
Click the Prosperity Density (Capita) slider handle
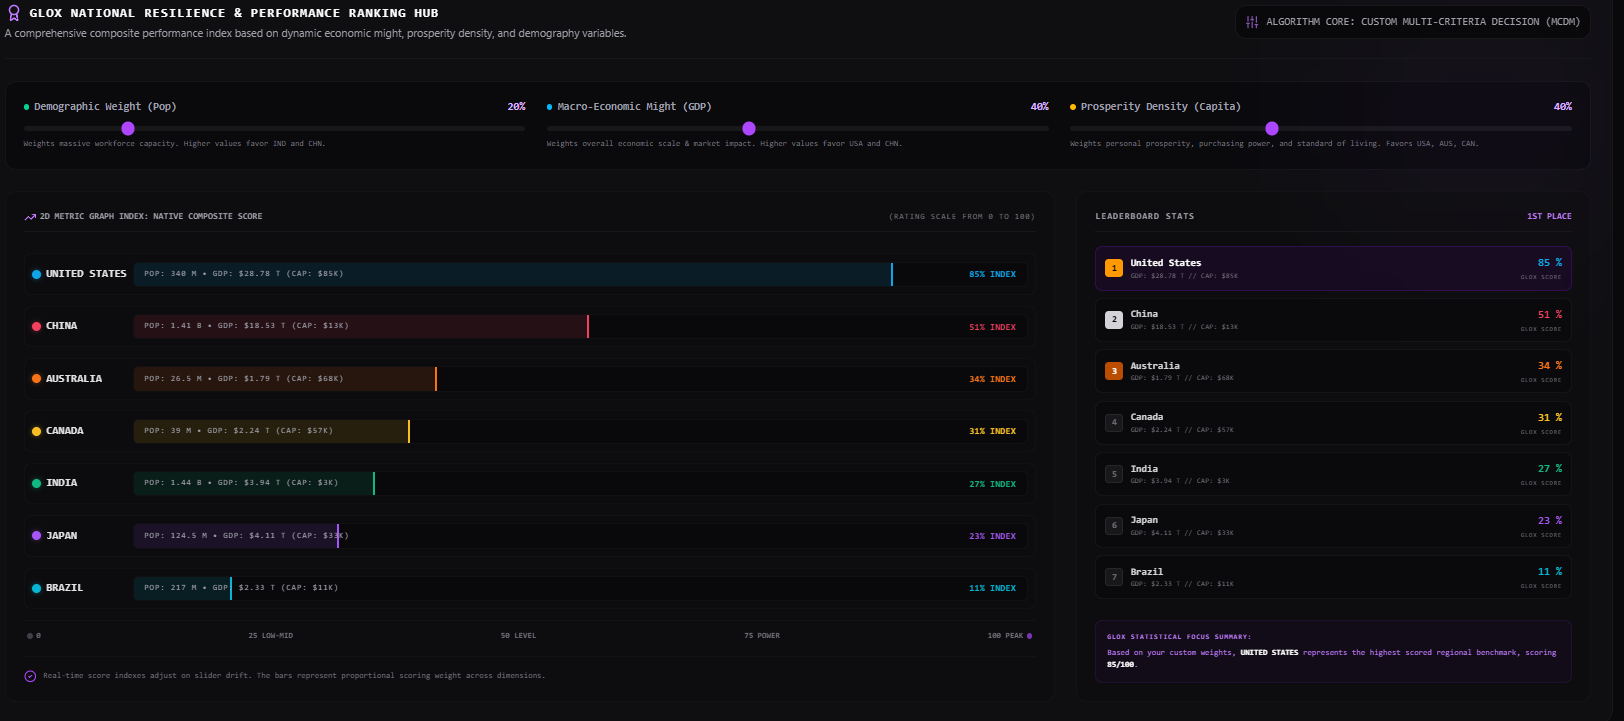point(1272,128)
